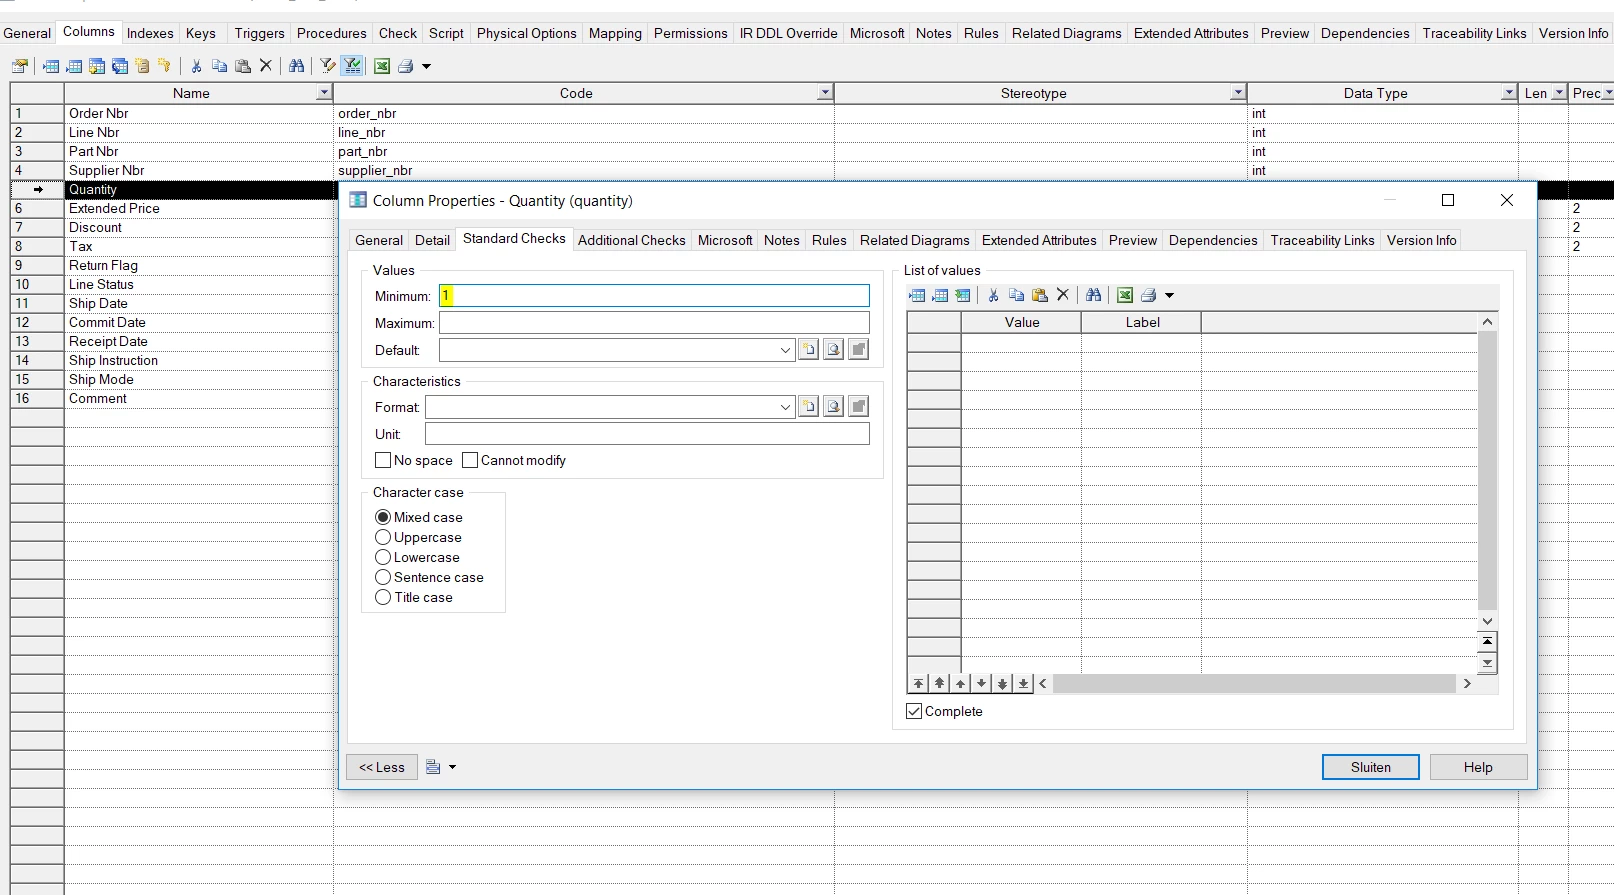The height and width of the screenshot is (895, 1614).
Task: Click the Maximum input field
Action: pyautogui.click(x=654, y=323)
